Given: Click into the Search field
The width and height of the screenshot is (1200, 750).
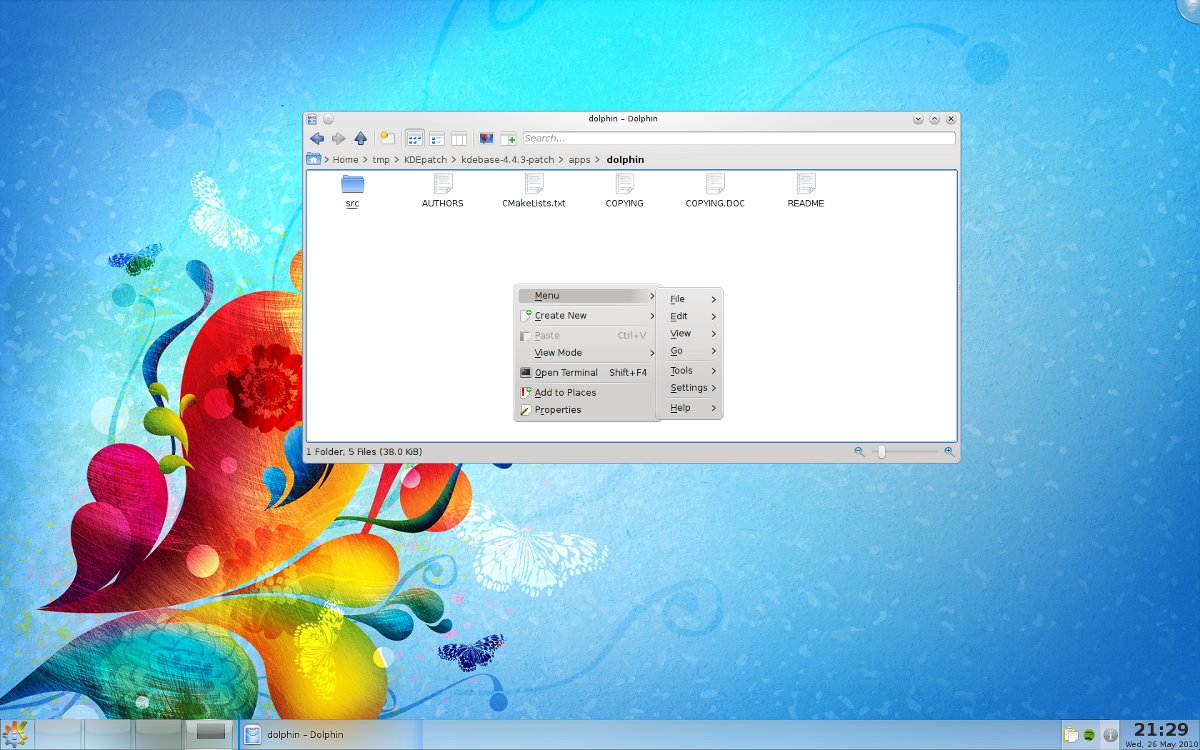Looking at the screenshot, I should [x=738, y=138].
